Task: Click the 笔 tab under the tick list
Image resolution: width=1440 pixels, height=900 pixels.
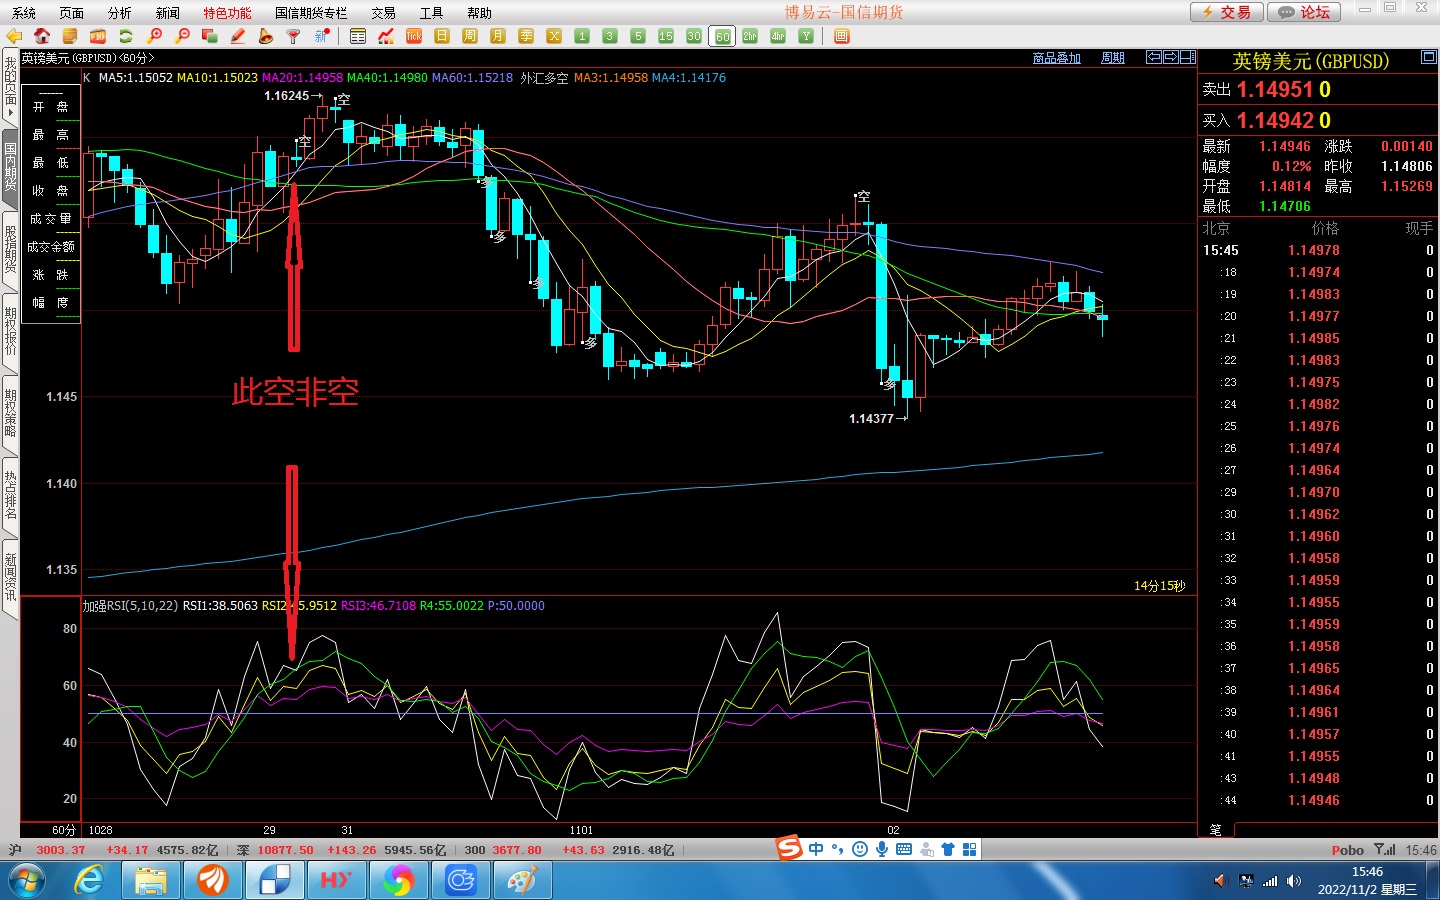Action: pos(1216,830)
